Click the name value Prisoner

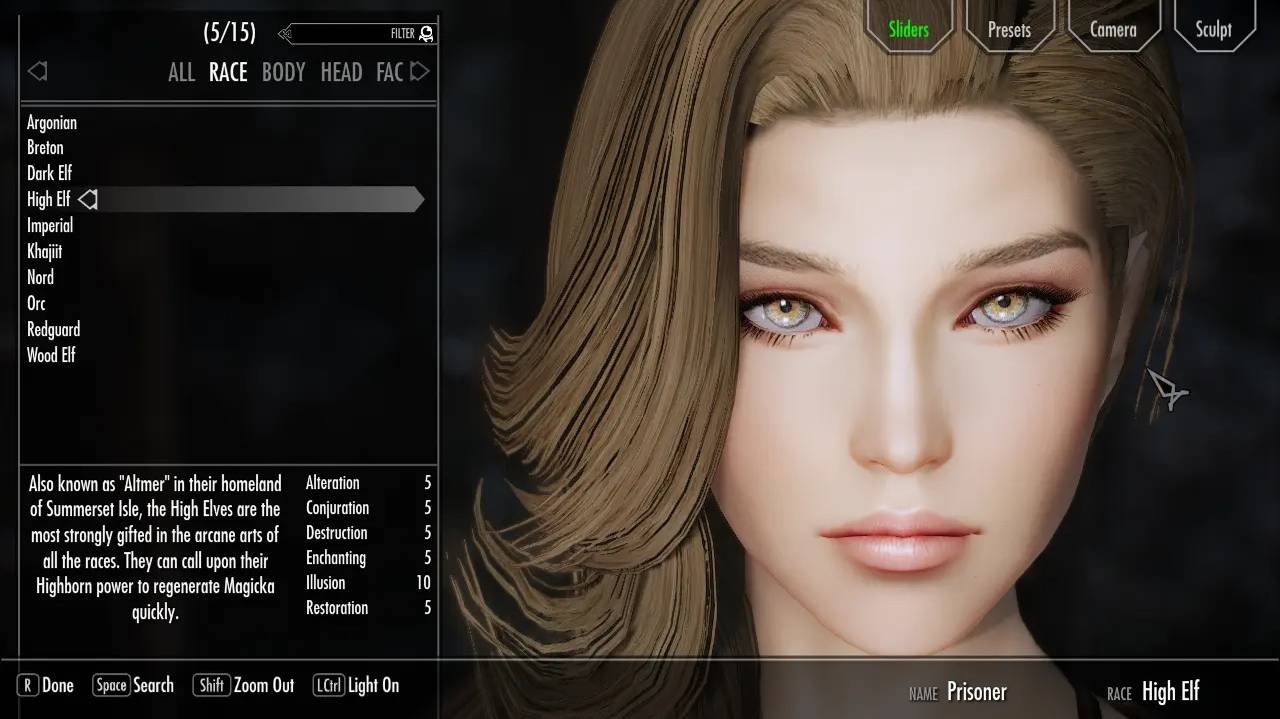click(x=977, y=692)
